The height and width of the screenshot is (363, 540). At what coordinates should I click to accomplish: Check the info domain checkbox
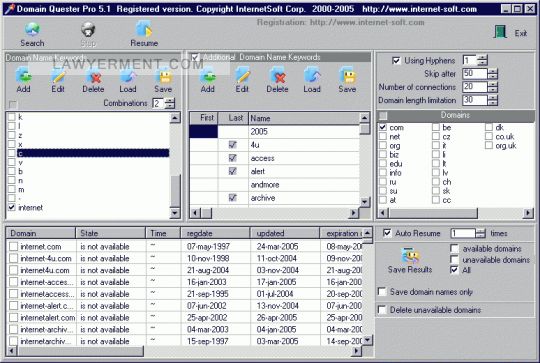[x=383, y=173]
